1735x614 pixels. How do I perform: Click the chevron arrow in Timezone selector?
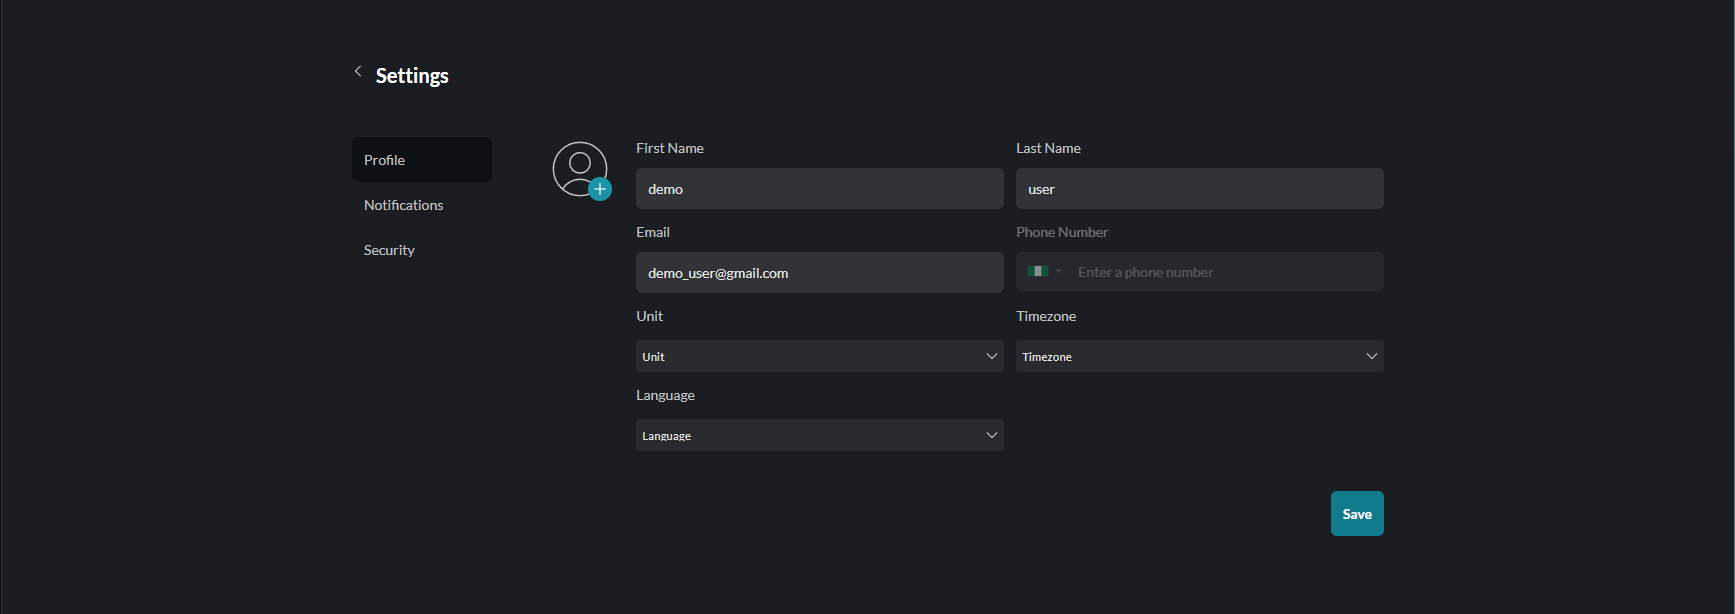1372,356
